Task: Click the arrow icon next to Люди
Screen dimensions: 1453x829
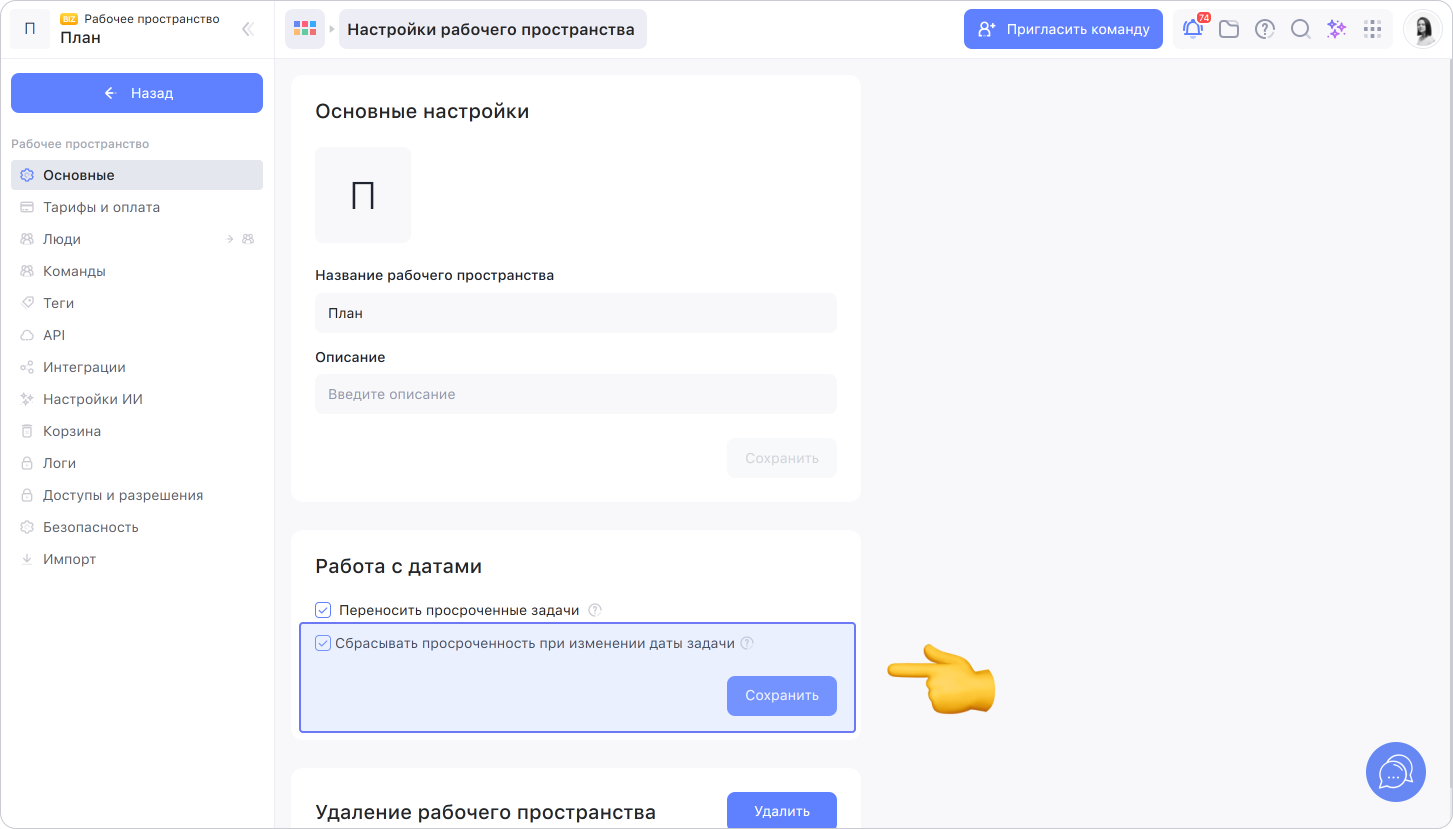Action: (230, 239)
